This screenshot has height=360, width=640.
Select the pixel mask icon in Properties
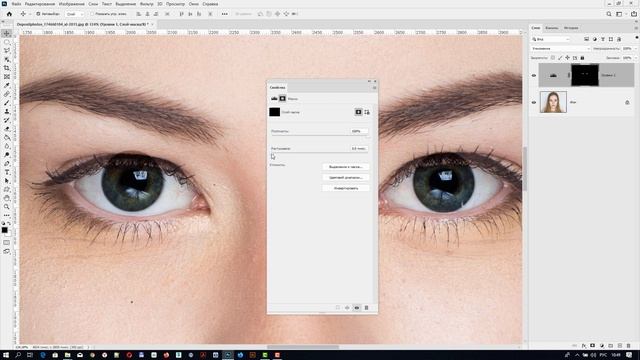click(x=358, y=112)
